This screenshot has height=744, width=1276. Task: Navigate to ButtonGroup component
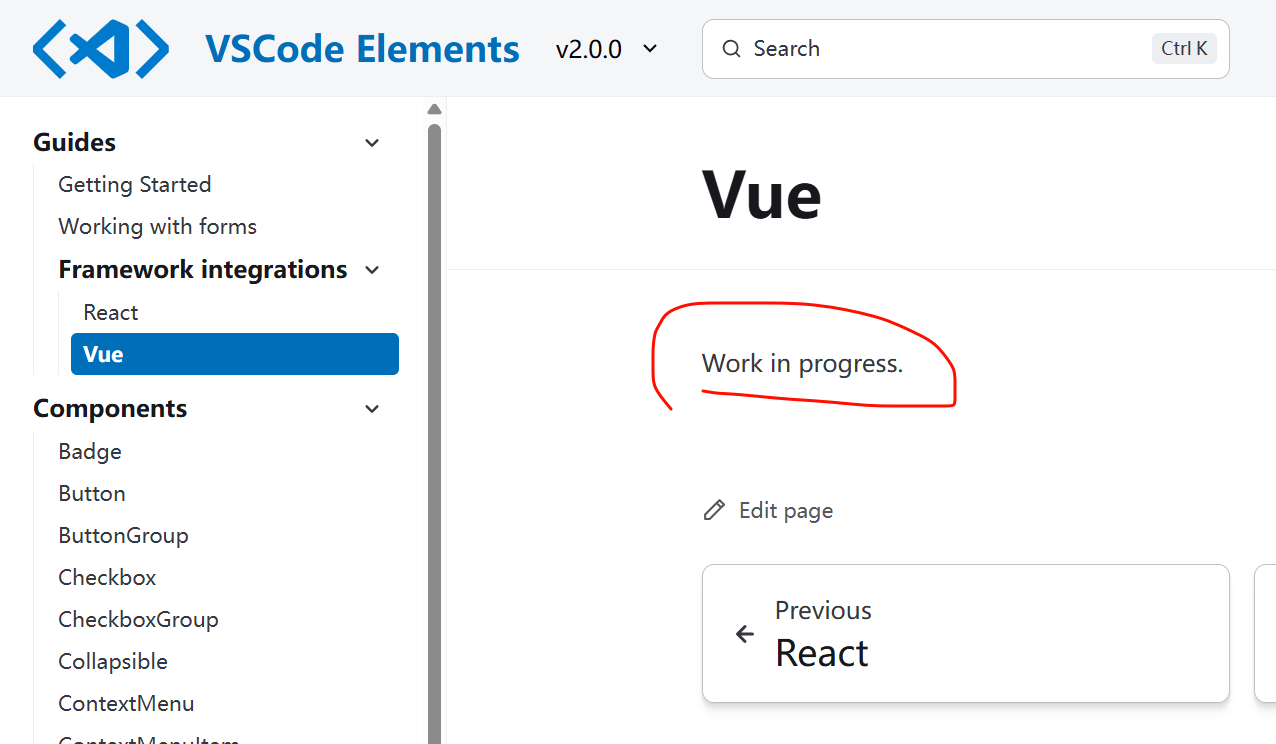point(123,536)
